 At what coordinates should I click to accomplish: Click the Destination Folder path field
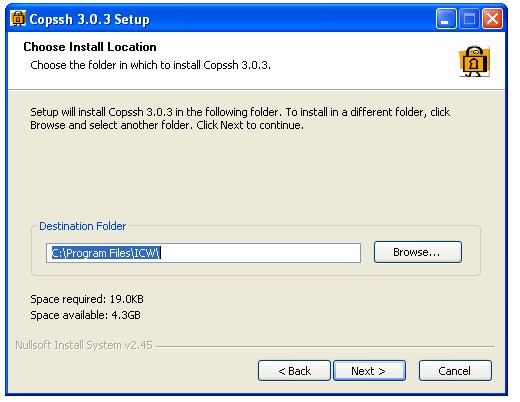coord(203,253)
